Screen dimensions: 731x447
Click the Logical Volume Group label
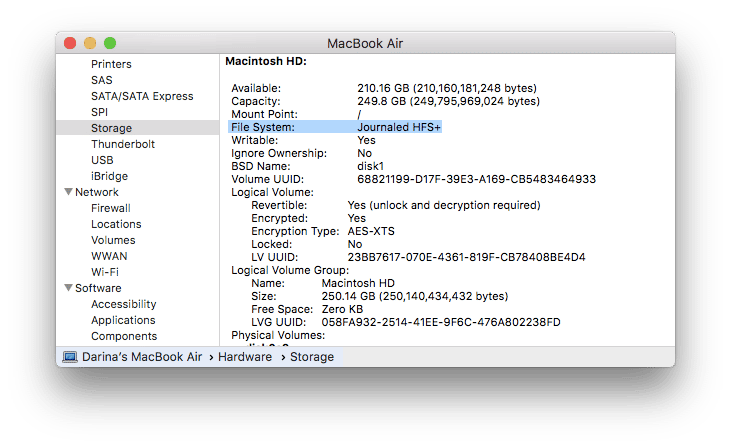290,270
